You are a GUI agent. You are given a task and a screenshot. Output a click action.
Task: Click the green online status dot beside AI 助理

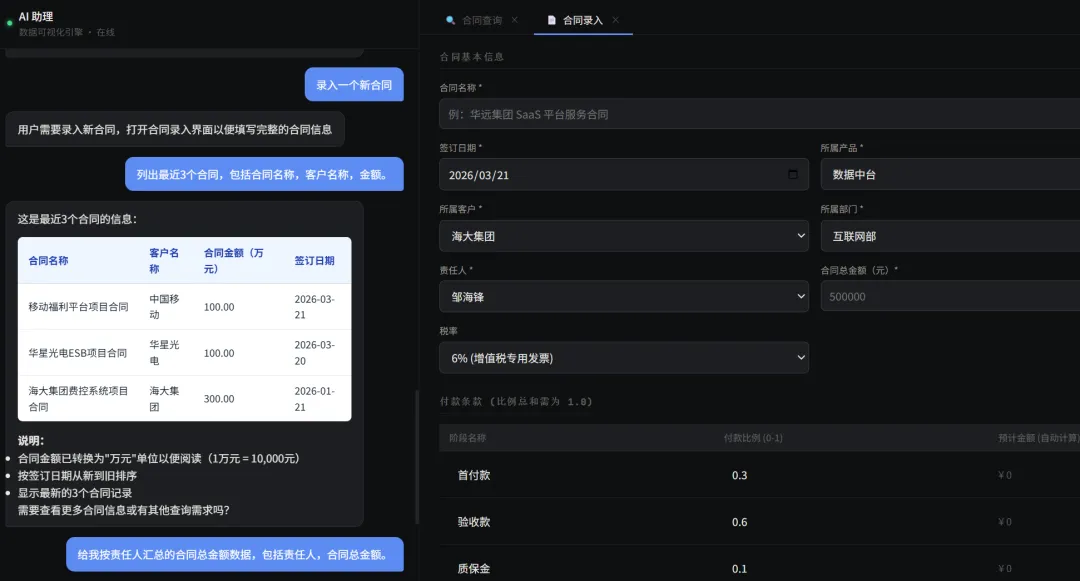(8, 22)
